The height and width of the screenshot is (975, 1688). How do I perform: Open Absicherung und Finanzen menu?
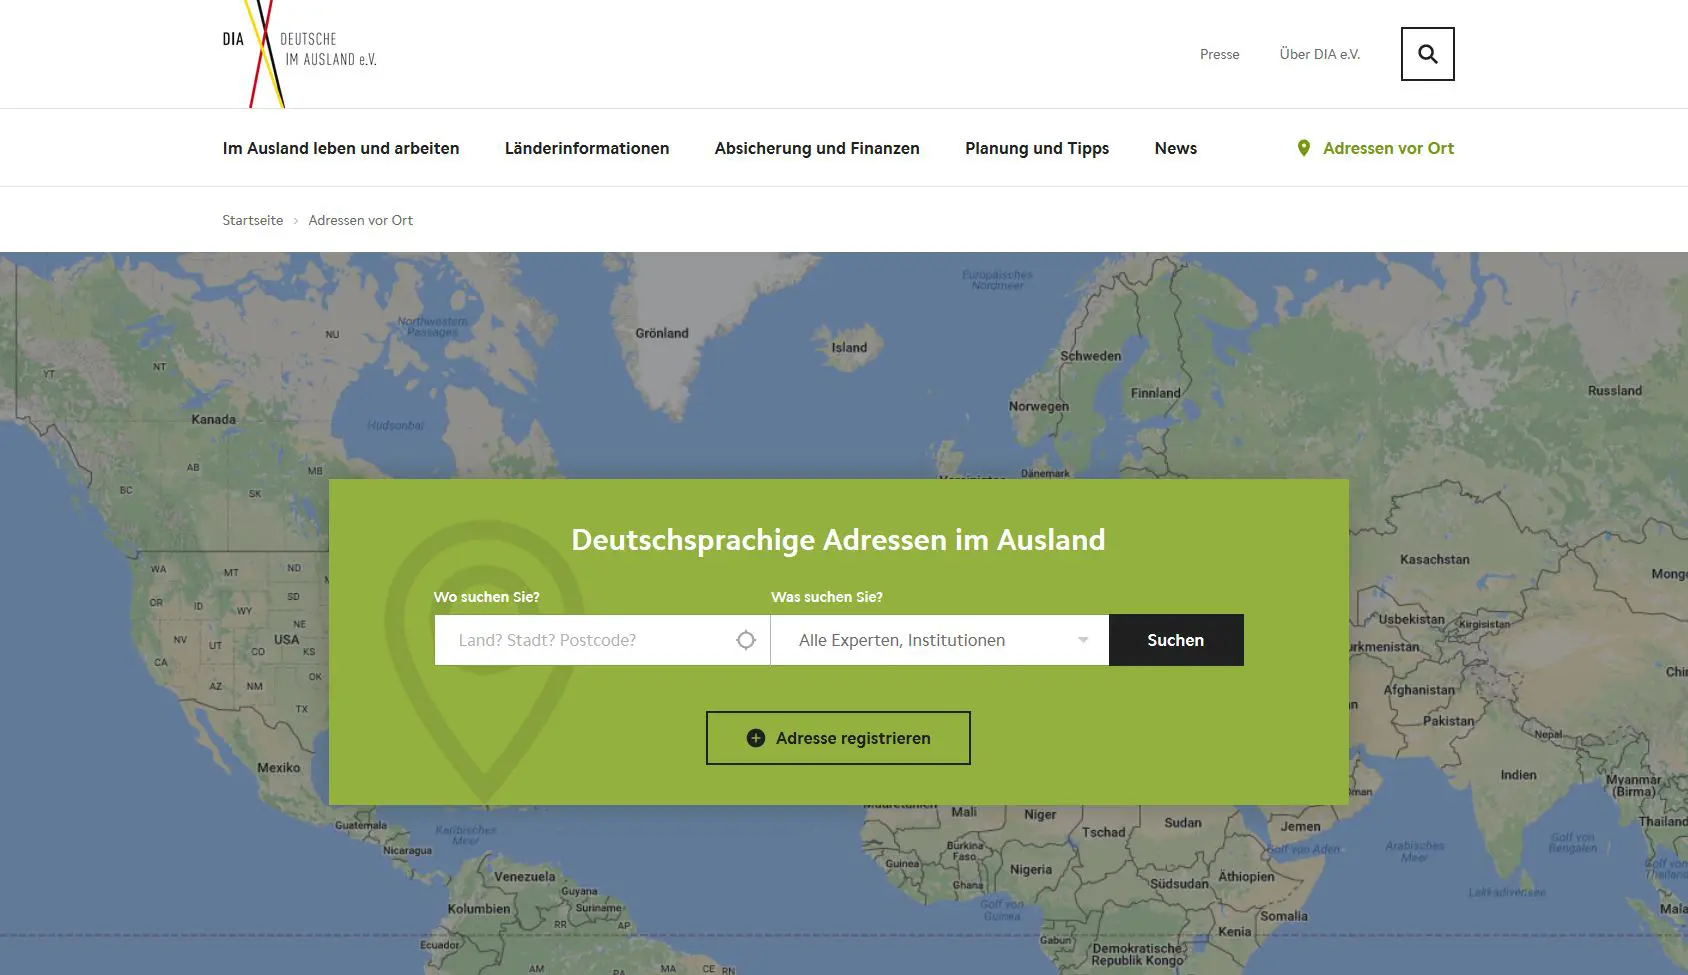click(817, 148)
